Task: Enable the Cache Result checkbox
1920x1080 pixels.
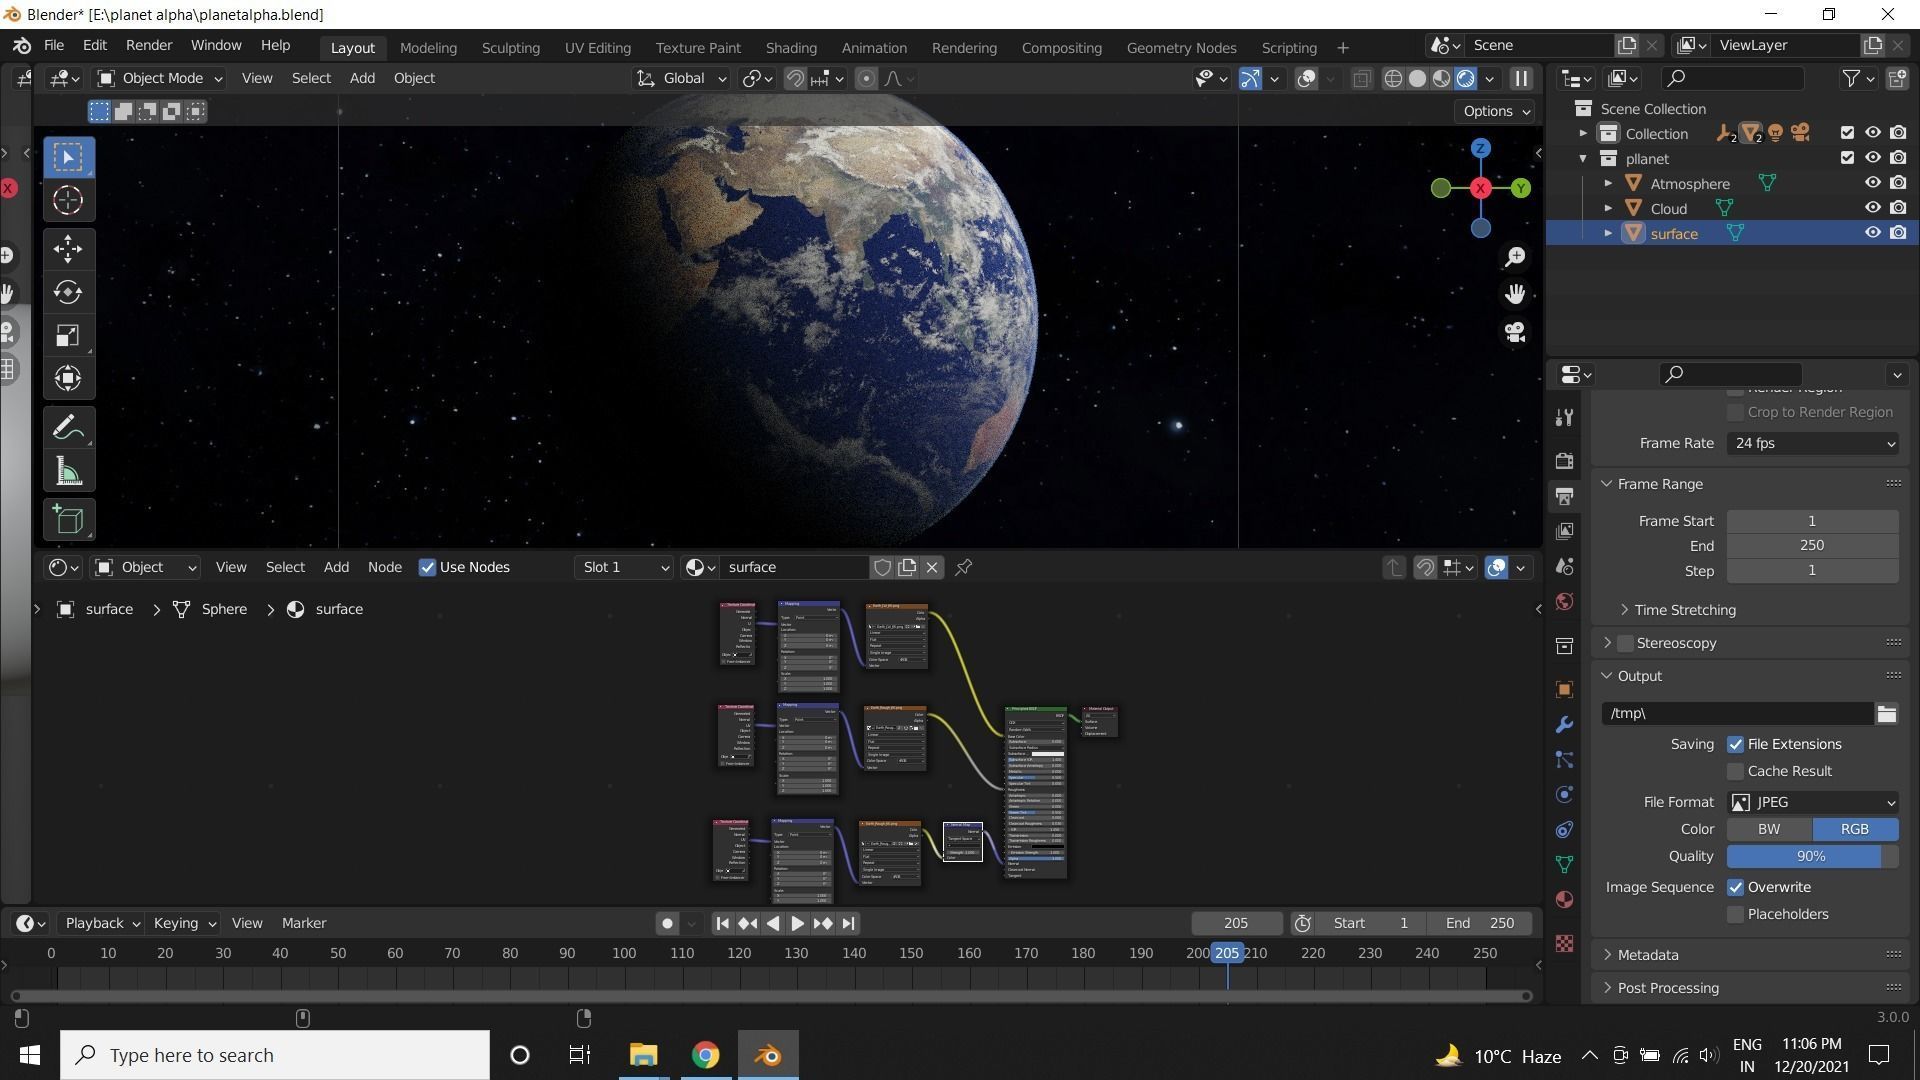Action: [1736, 771]
